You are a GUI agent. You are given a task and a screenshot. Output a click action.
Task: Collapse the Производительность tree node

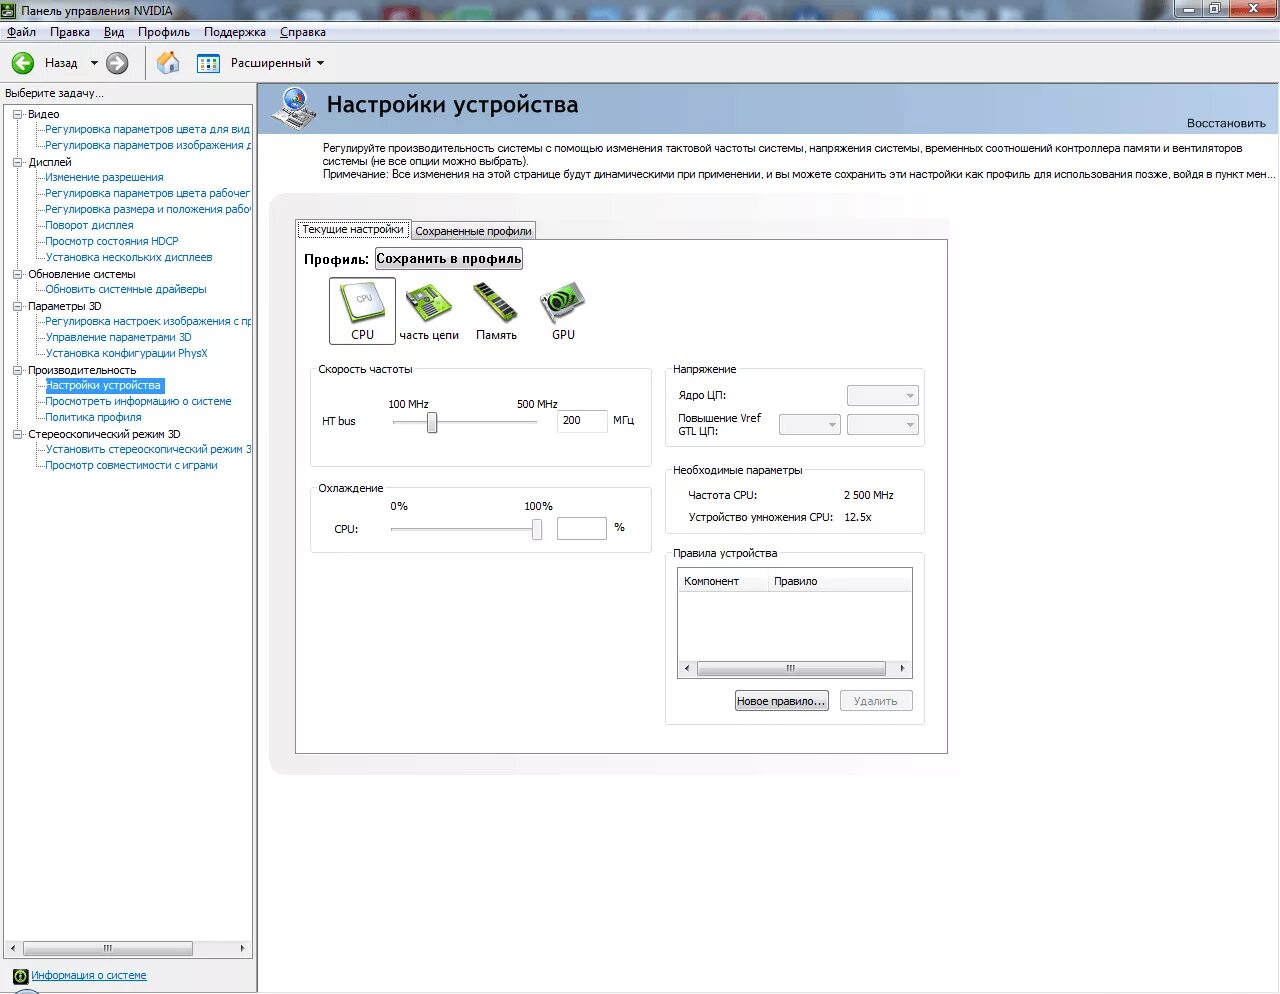point(18,370)
